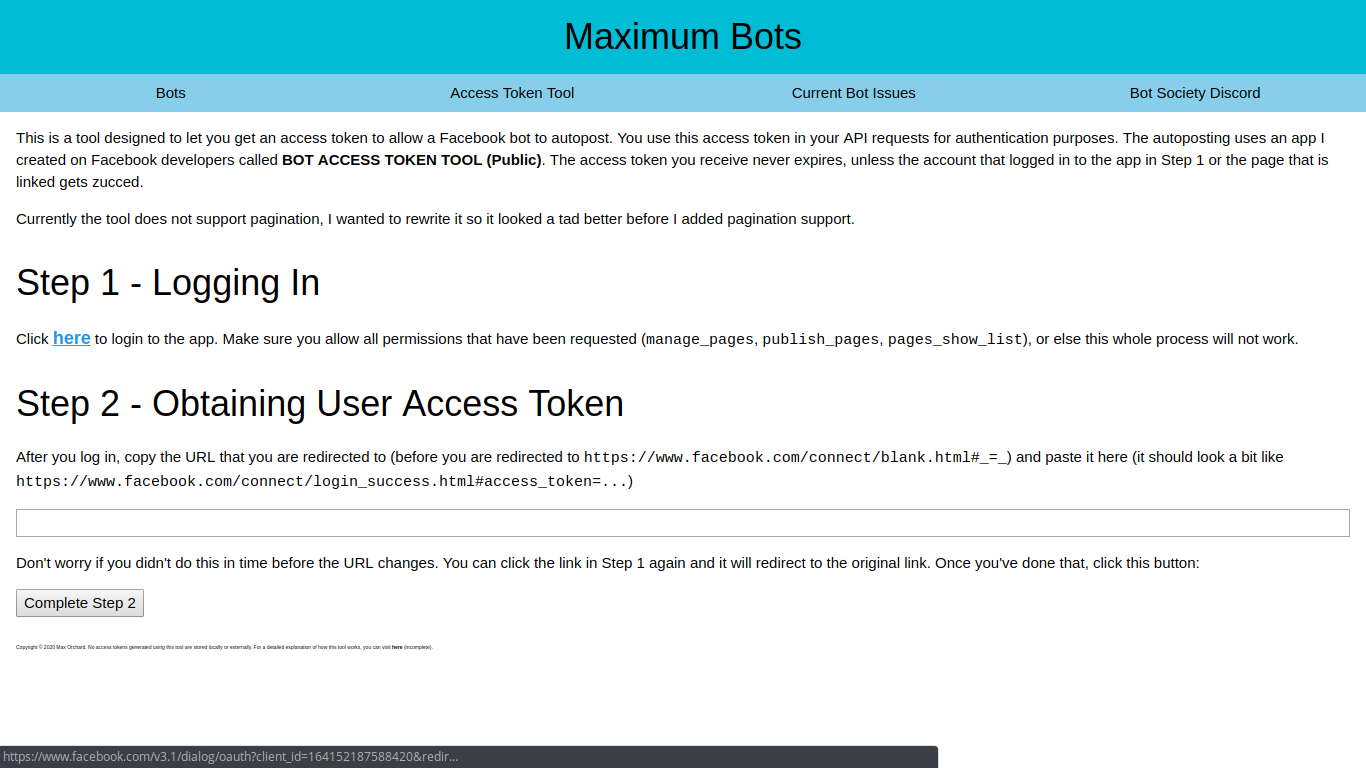1366x768 pixels.
Task: Click the 'here' login link in Step 1
Action: pyautogui.click(x=72, y=338)
